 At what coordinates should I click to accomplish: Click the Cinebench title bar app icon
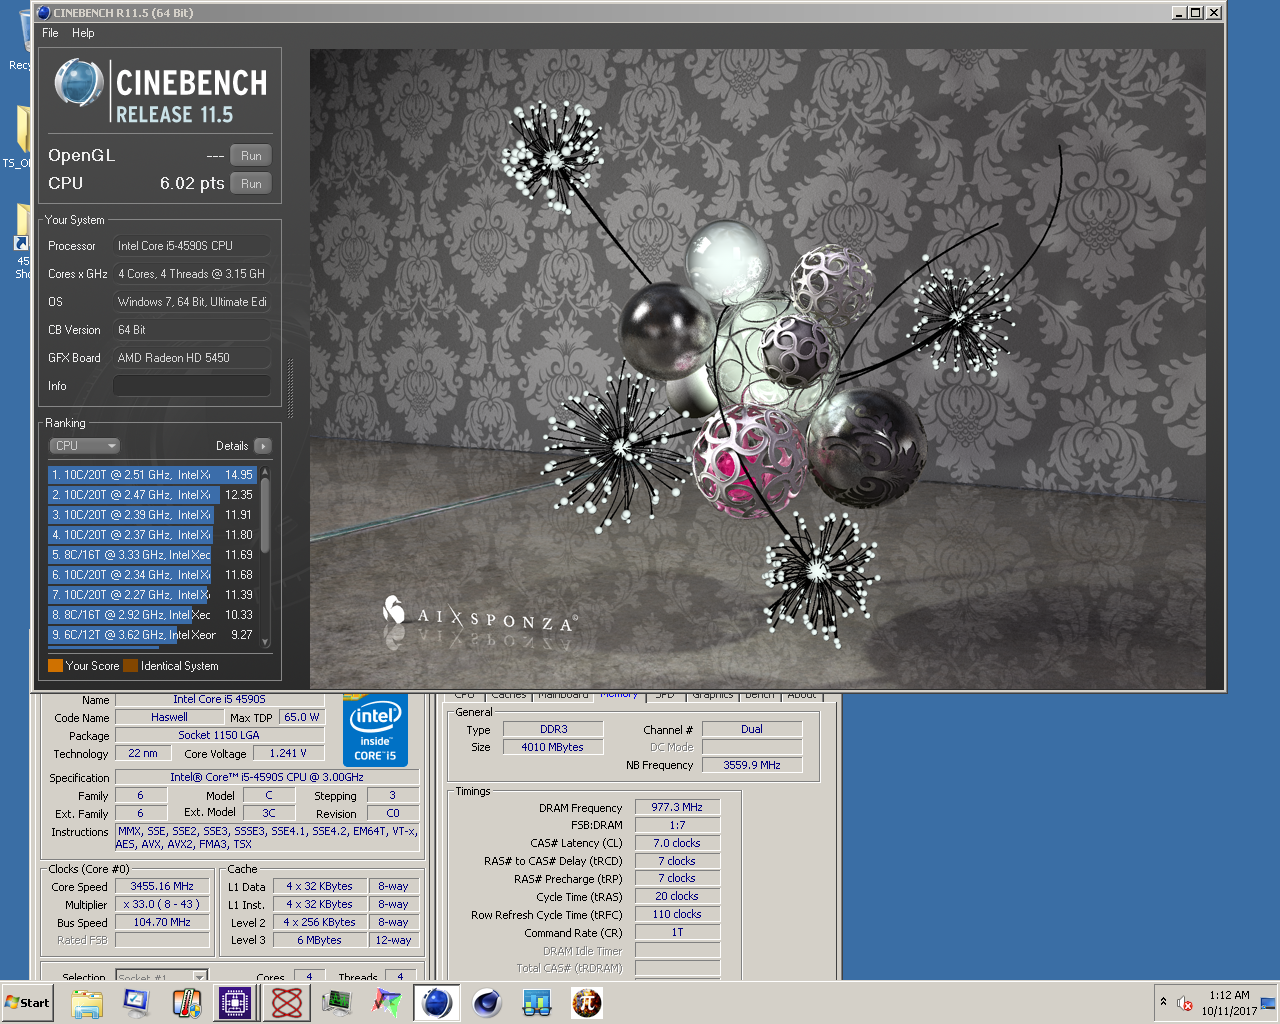point(43,13)
